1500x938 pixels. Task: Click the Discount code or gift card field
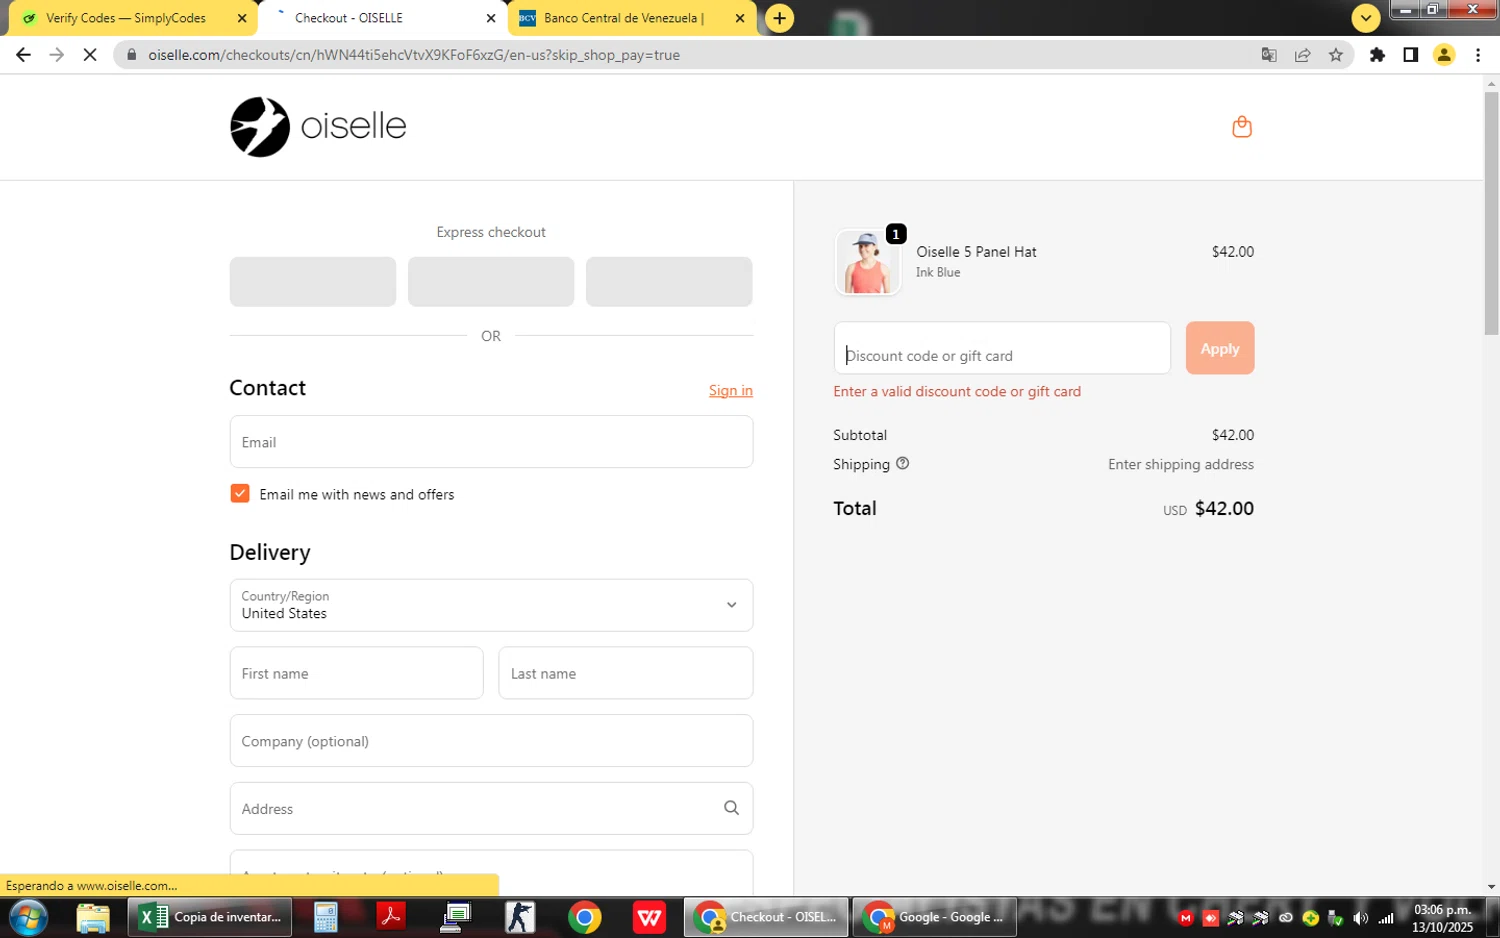pos(1002,348)
